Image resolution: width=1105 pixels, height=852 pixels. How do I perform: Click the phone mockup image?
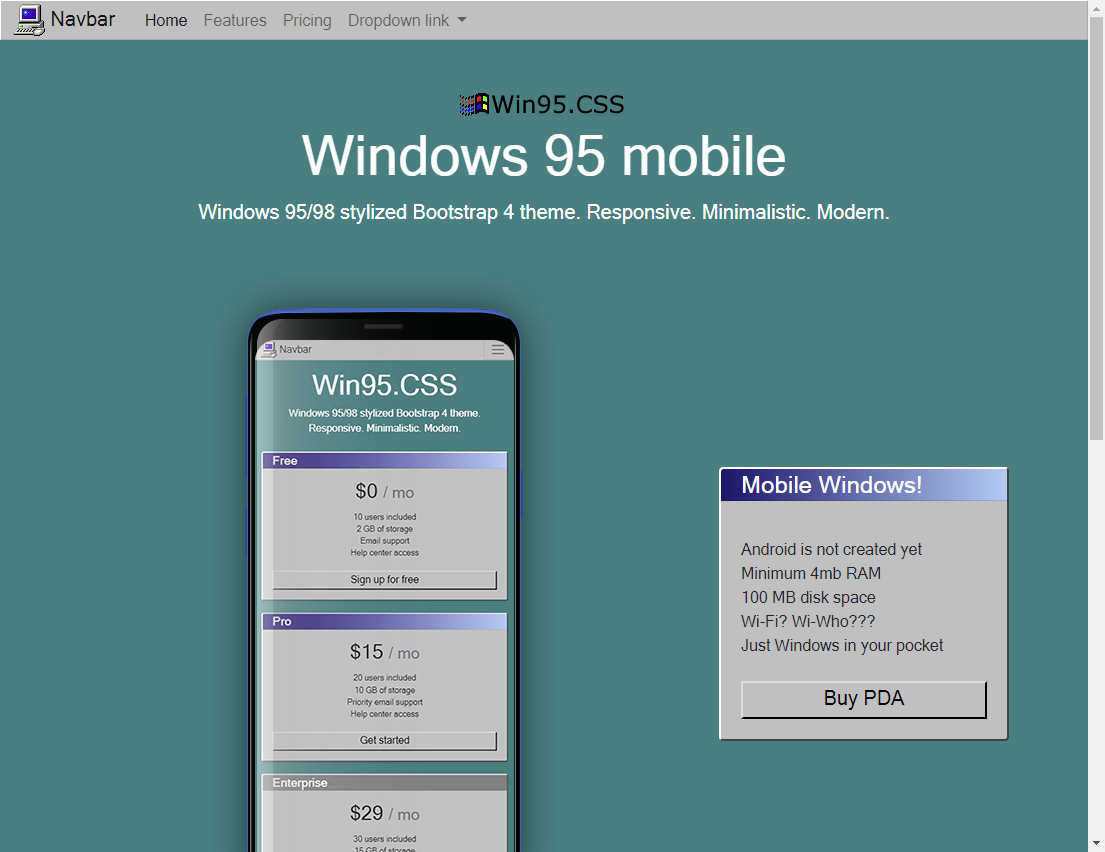384,581
